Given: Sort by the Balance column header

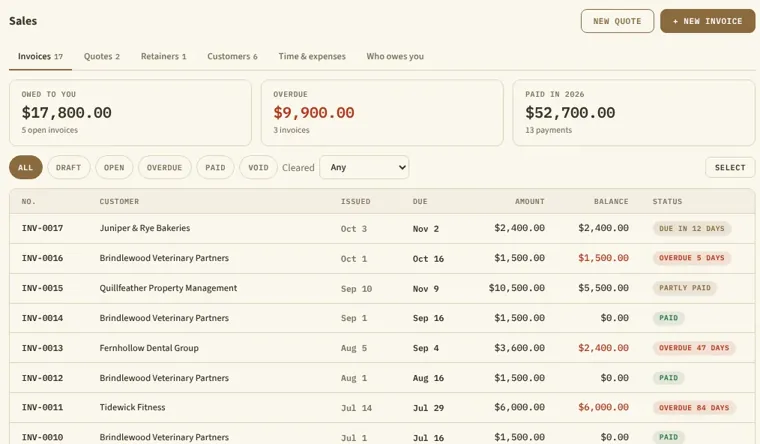Looking at the screenshot, I should [x=611, y=201].
